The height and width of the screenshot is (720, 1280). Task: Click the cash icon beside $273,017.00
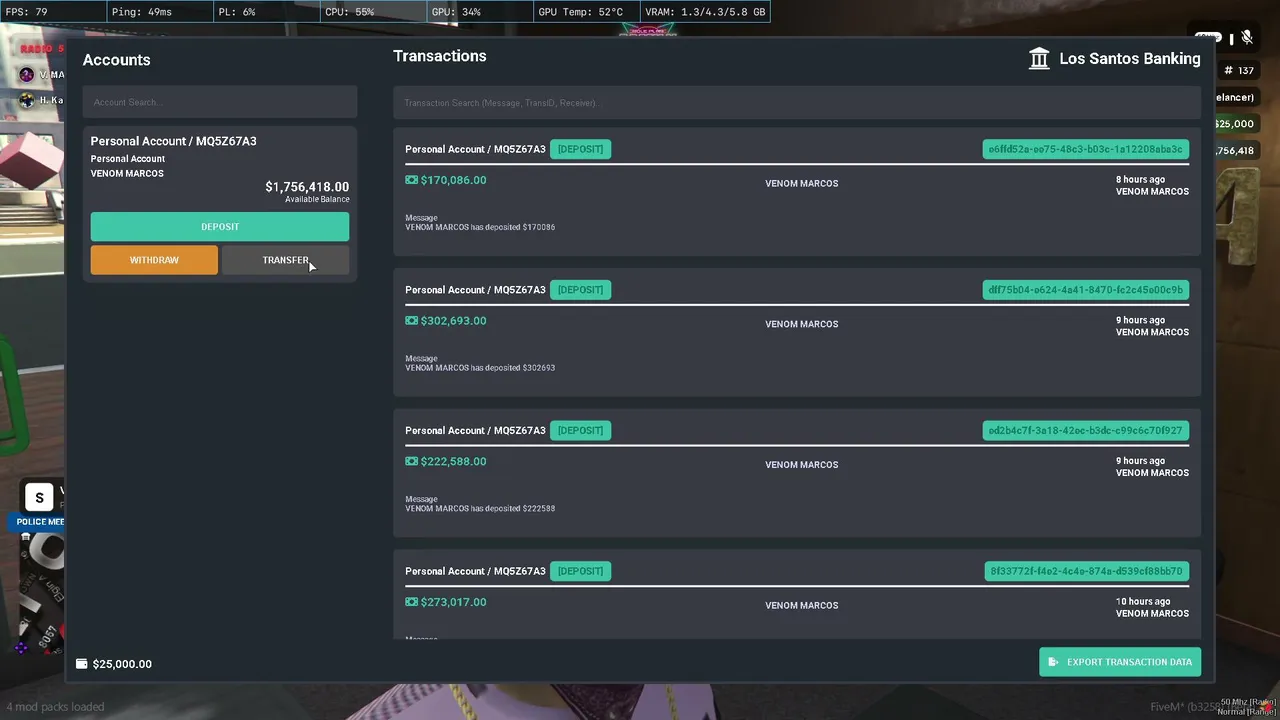(411, 602)
